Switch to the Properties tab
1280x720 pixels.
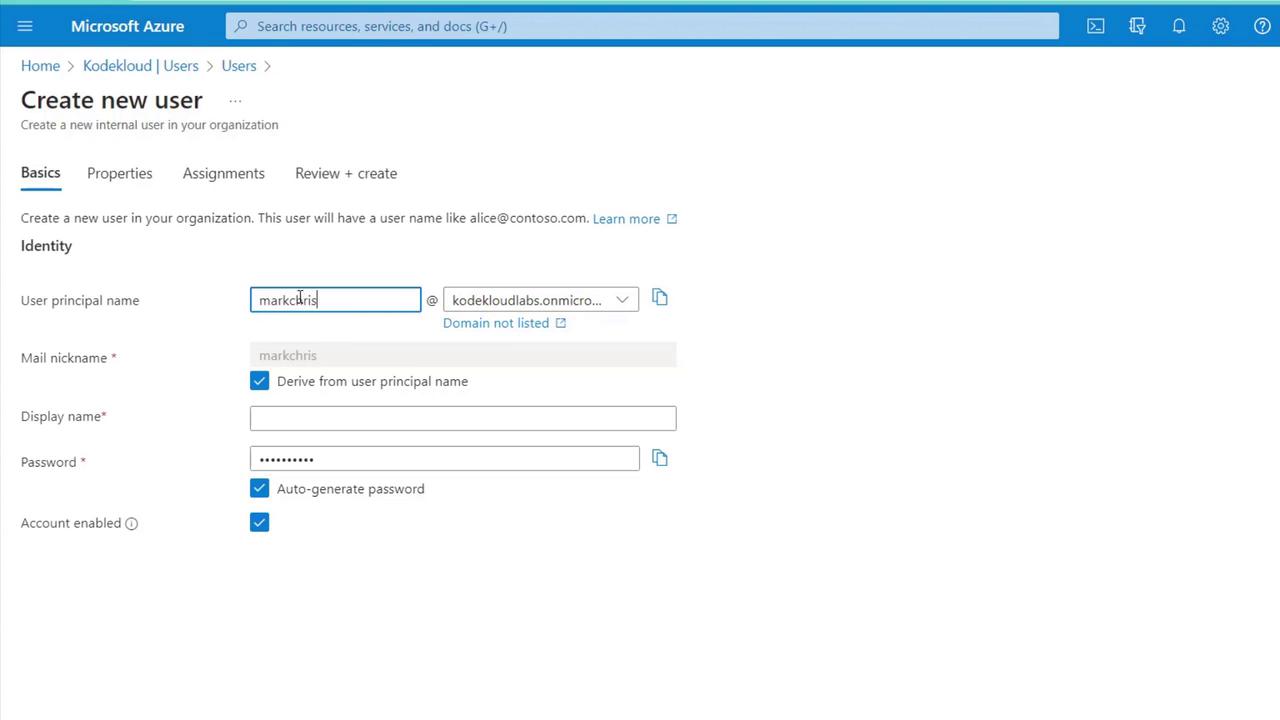click(x=120, y=173)
